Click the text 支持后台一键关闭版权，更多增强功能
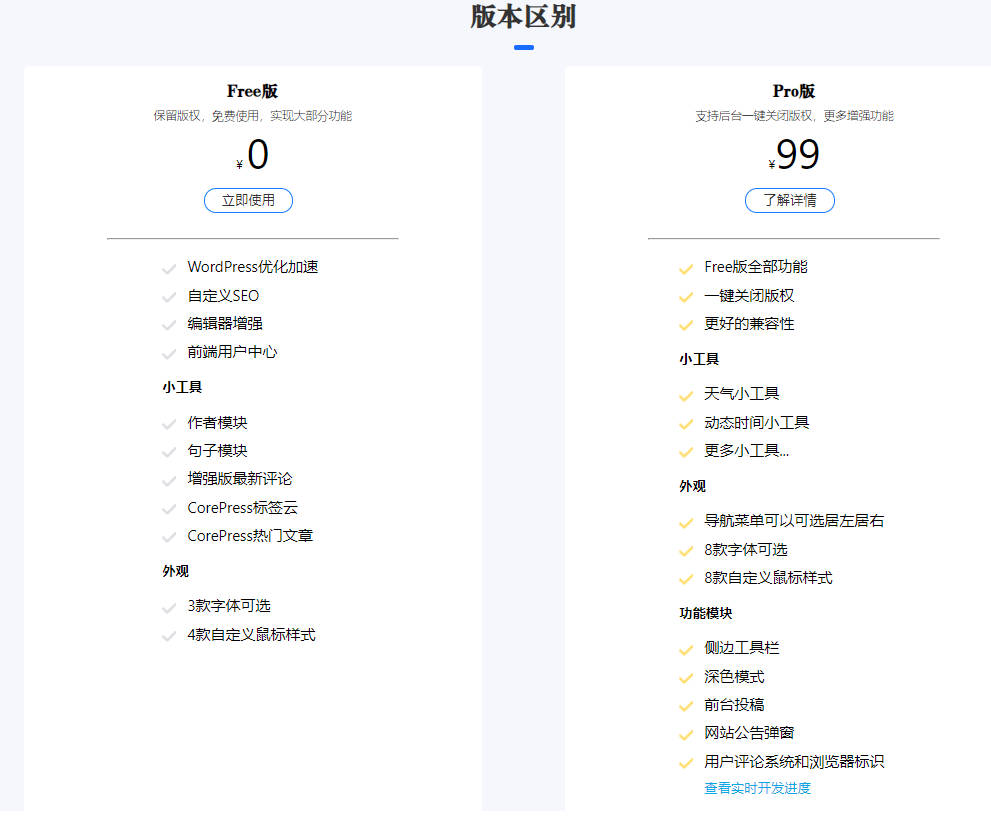Viewport: 991px width, 824px height. point(794,116)
